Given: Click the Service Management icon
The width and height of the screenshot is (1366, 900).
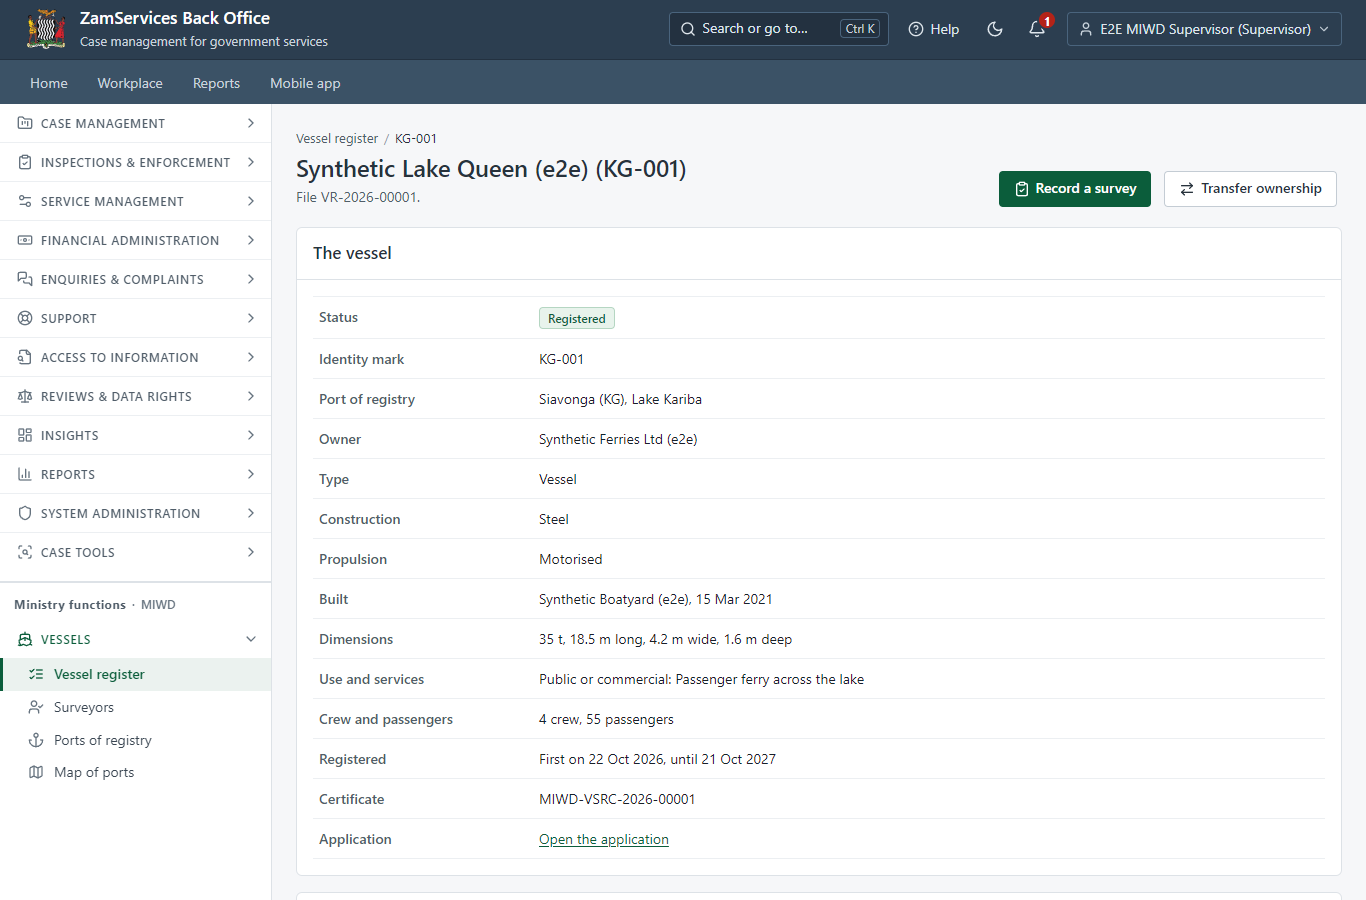Looking at the screenshot, I should tap(25, 201).
